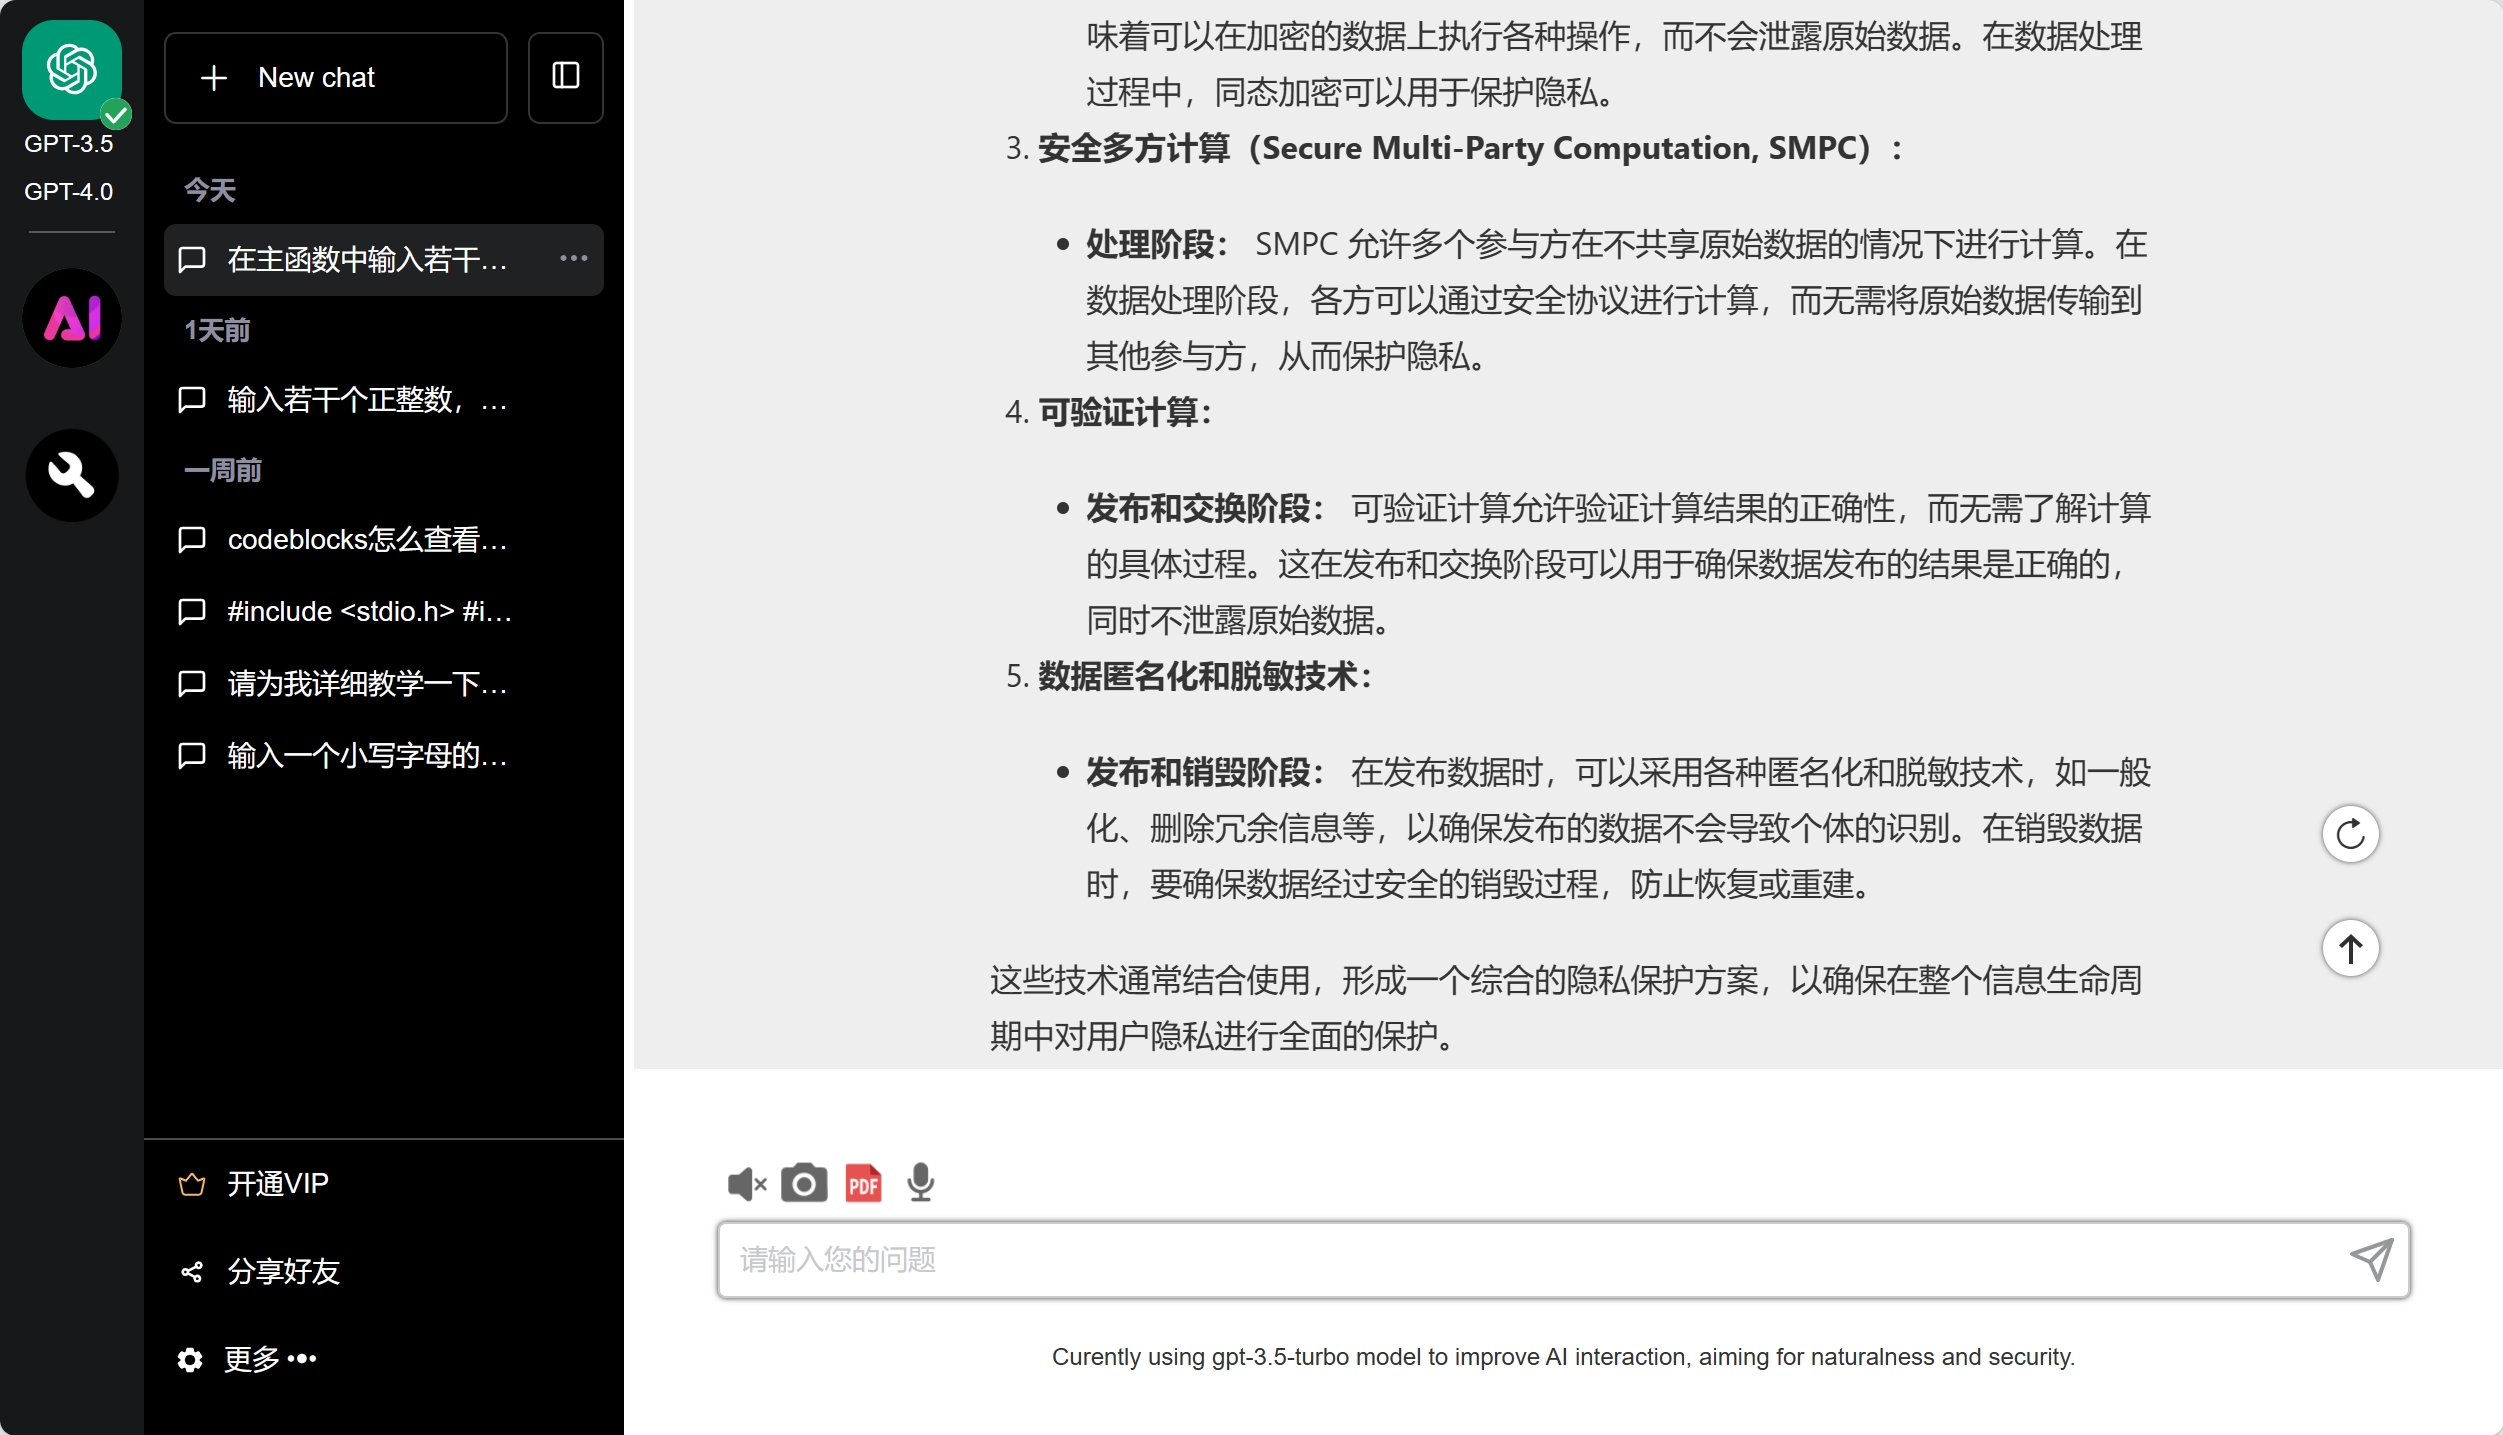This screenshot has height=1435, width=2503.
Task: Click the ChatGPT logo icon
Action: (72, 70)
